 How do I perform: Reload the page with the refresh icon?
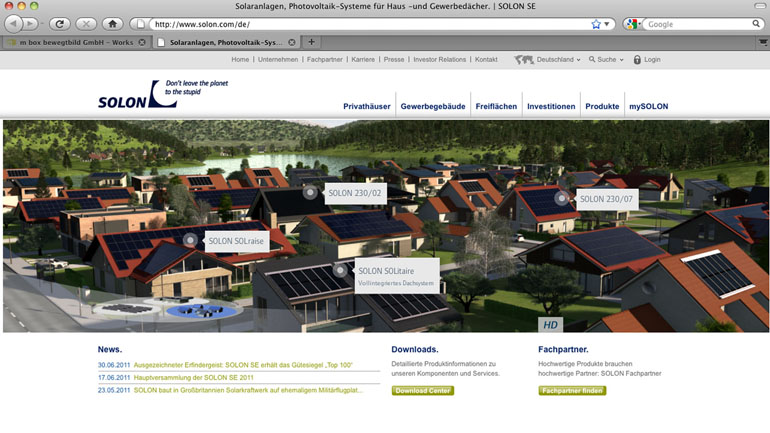[59, 24]
